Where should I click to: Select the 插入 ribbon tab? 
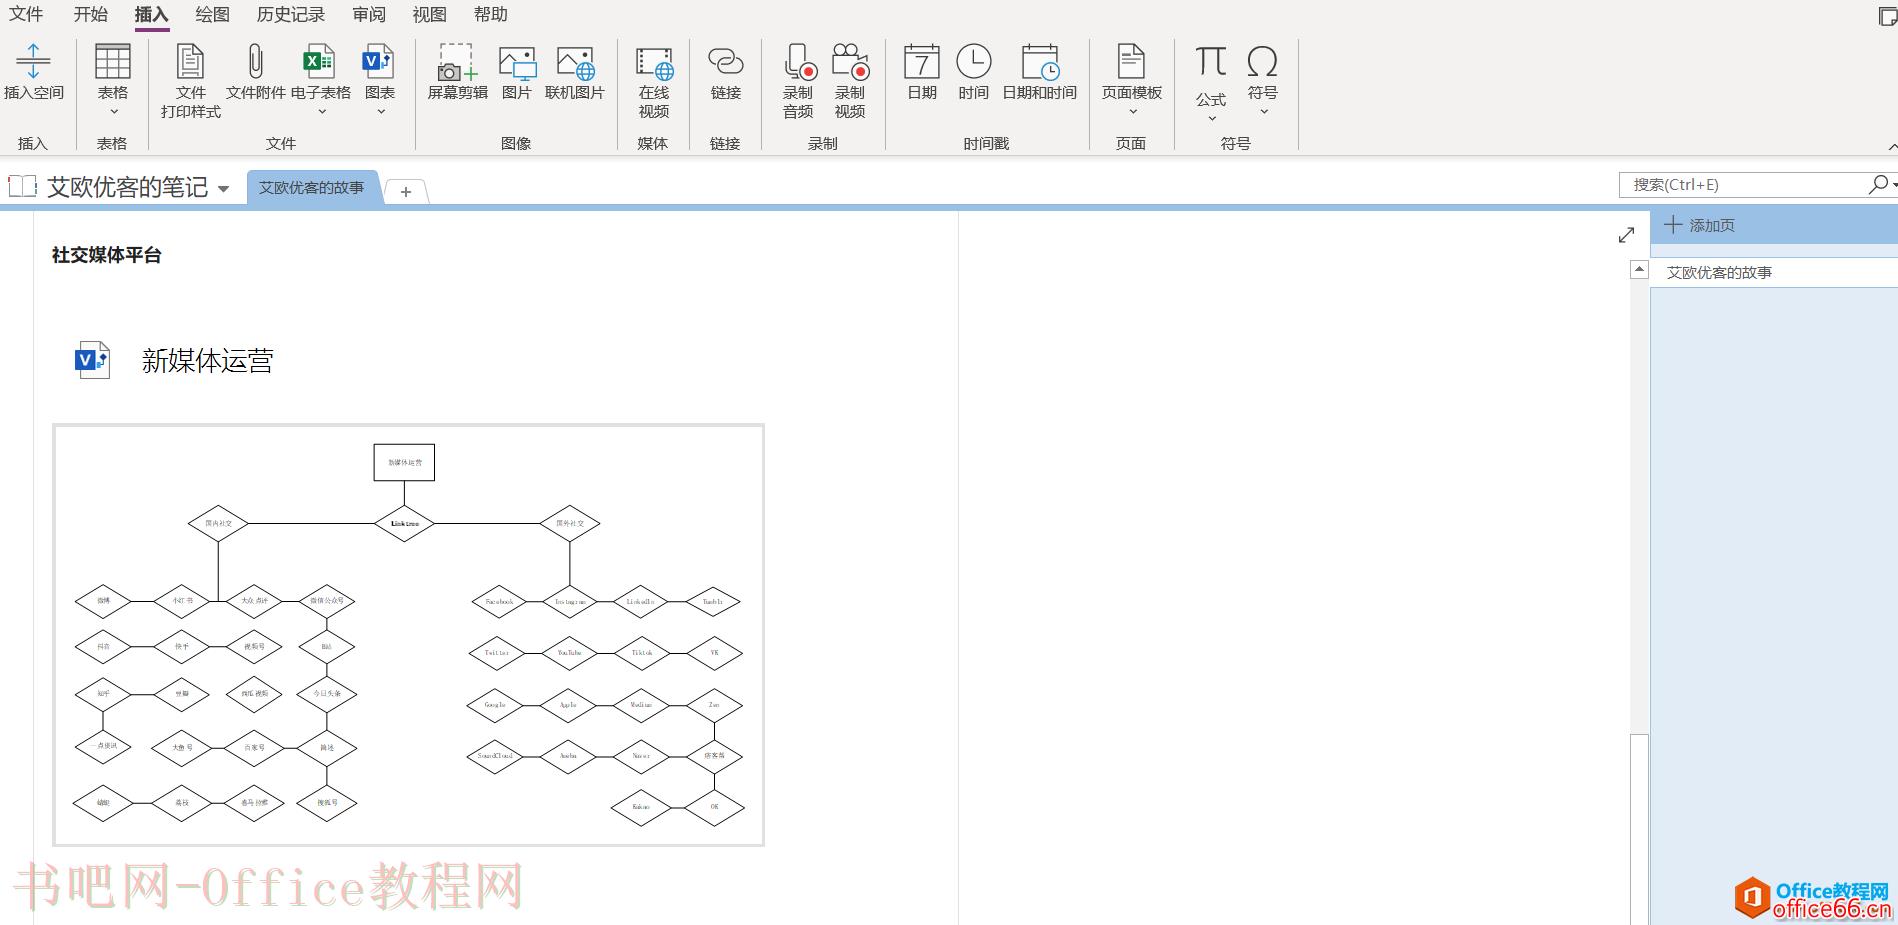[x=151, y=14]
